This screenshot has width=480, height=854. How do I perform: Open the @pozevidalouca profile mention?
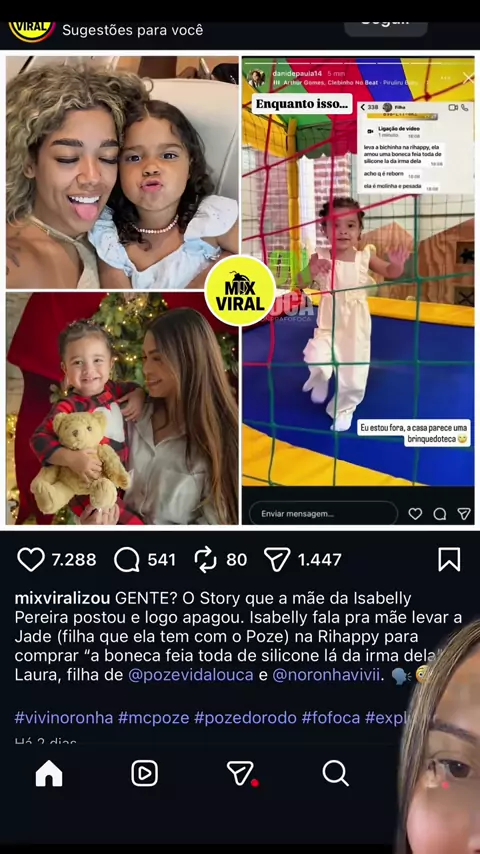click(191, 675)
